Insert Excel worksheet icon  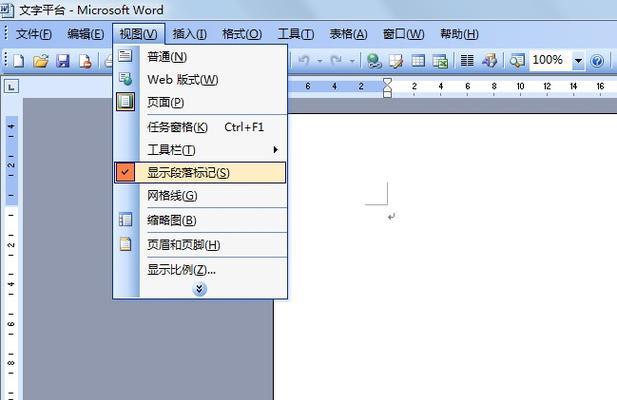pyautogui.click(x=440, y=61)
